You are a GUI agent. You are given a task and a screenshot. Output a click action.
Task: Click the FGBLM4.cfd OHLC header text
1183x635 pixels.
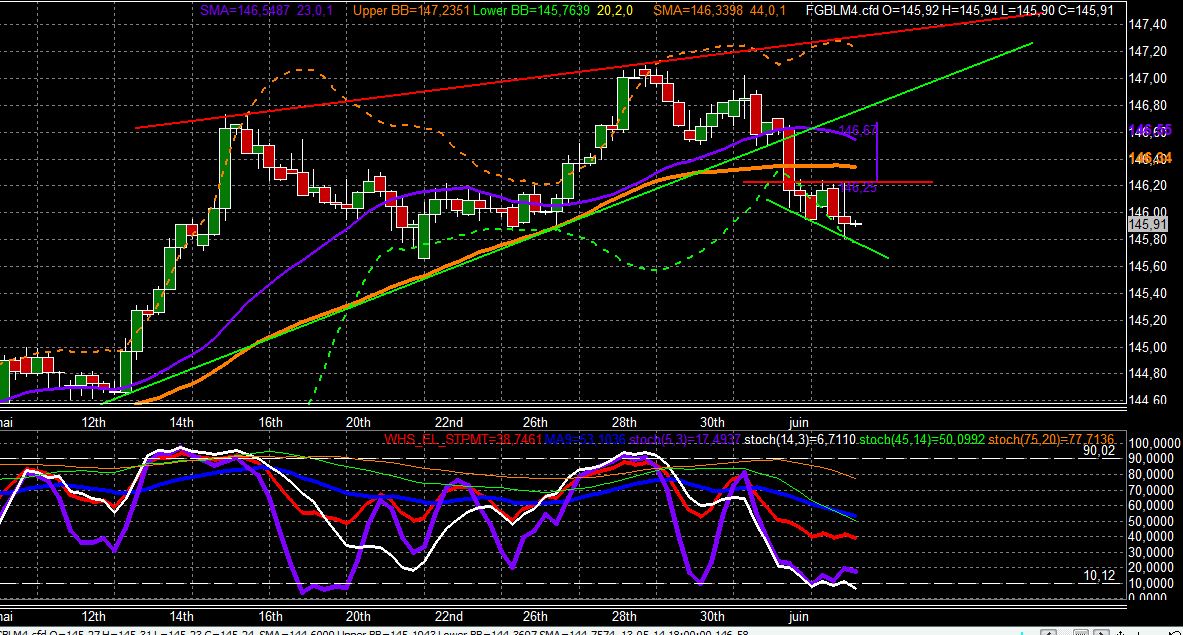(x=960, y=11)
